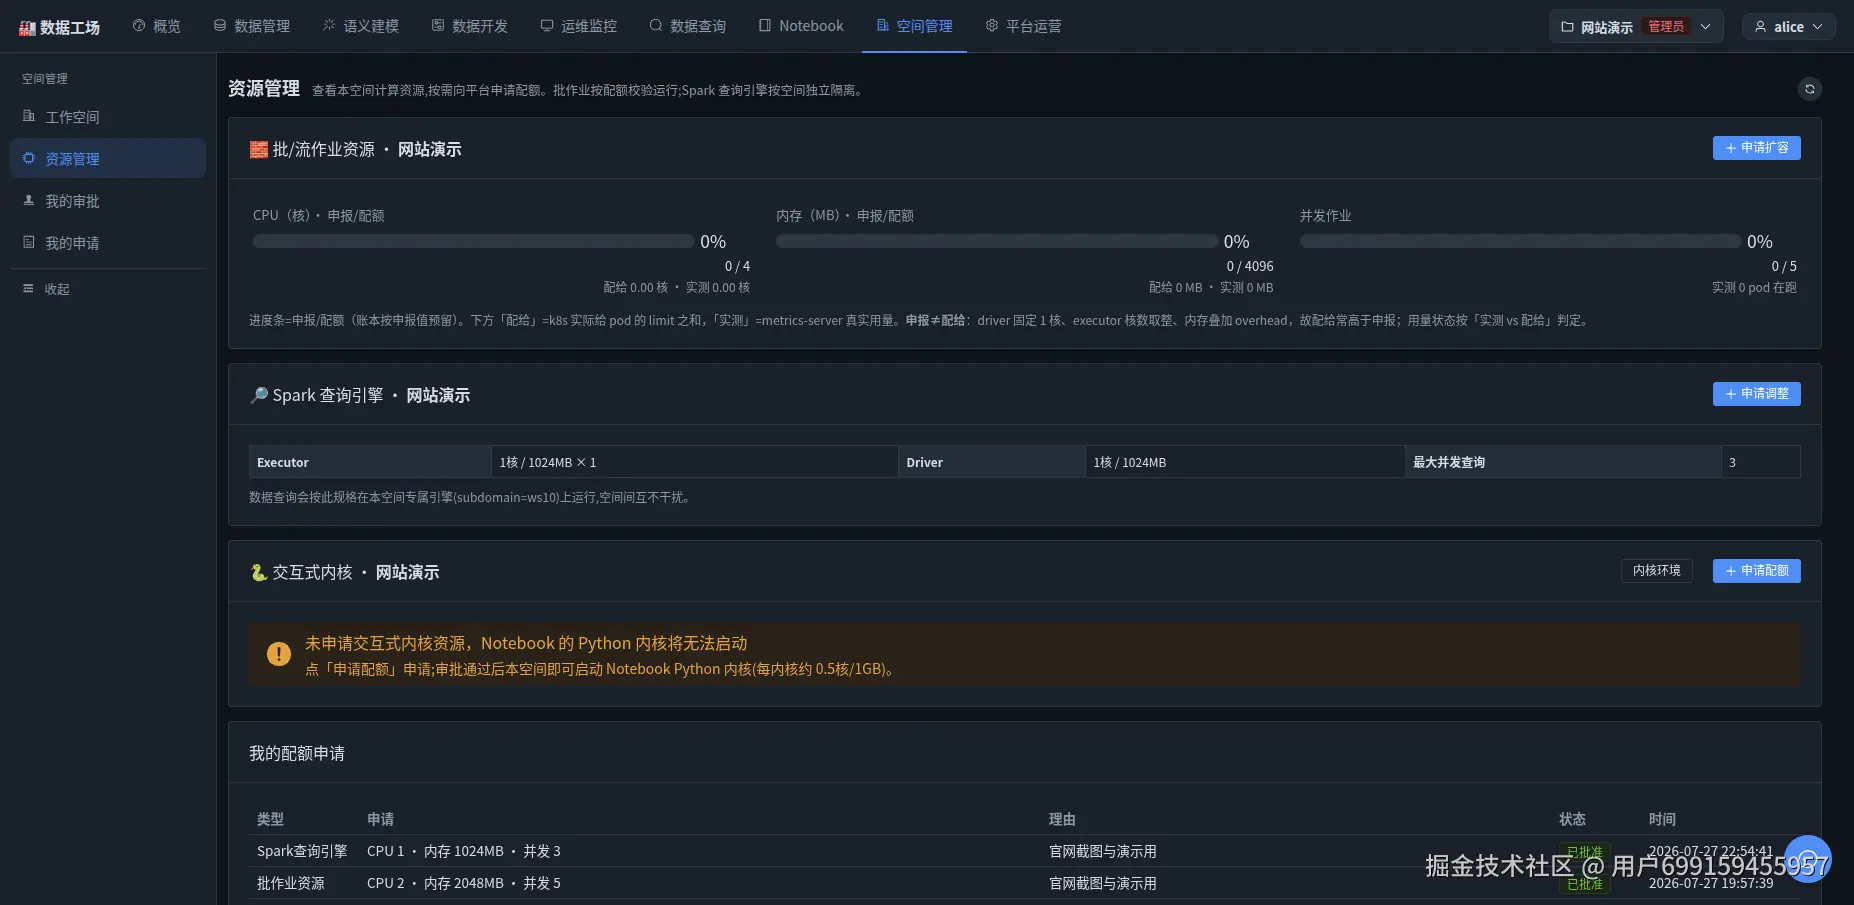This screenshot has width=1854, height=905.
Task: Open 我的申请 in the sidebar
Action: coord(108,243)
